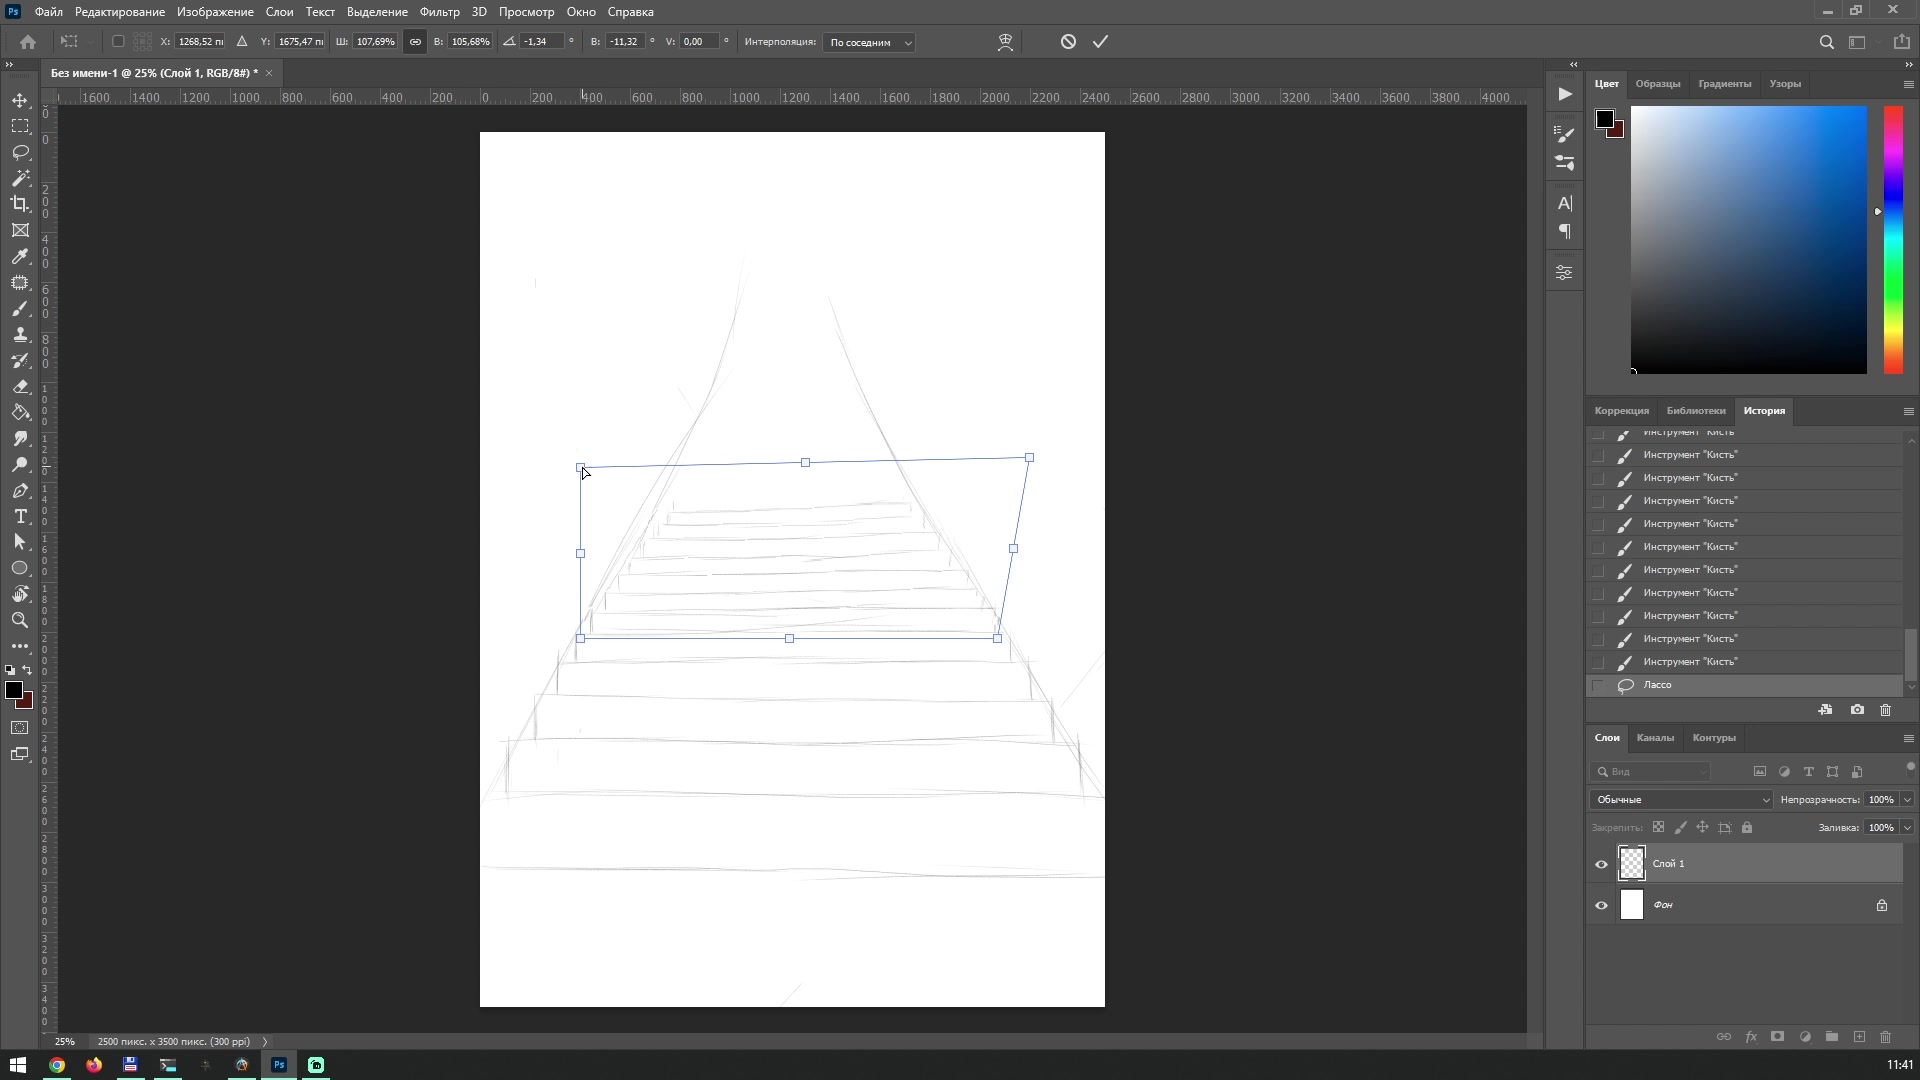1920x1080 pixels.
Task: Hide Слой 1 layer visibility eye
Action: coord(1601,864)
